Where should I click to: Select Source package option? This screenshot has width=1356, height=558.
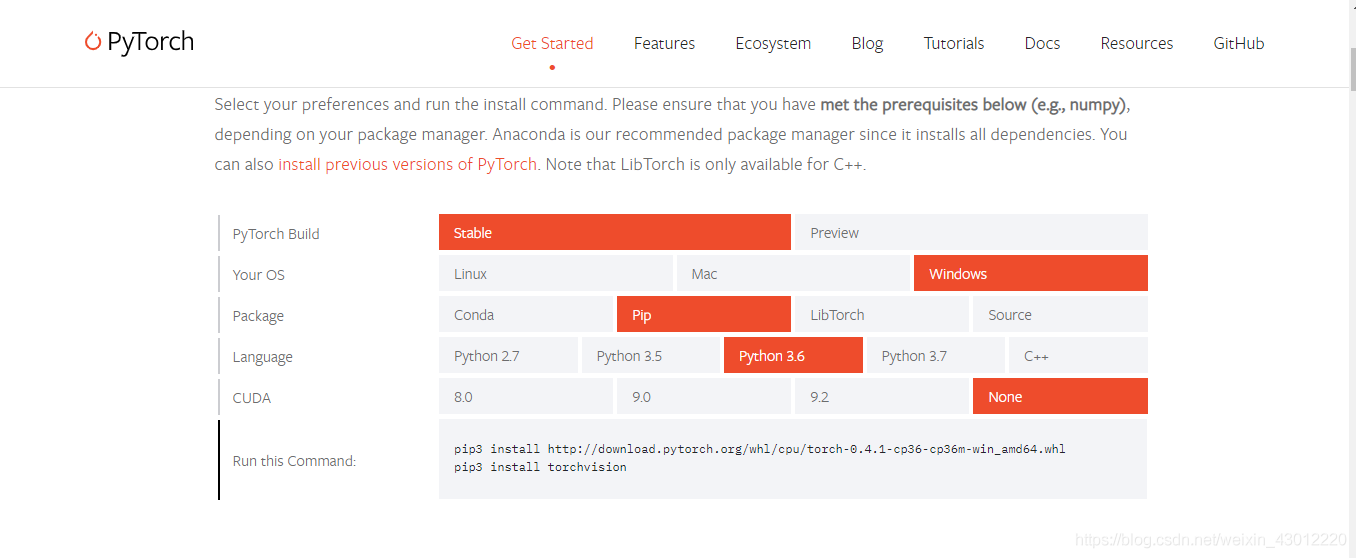(1059, 314)
